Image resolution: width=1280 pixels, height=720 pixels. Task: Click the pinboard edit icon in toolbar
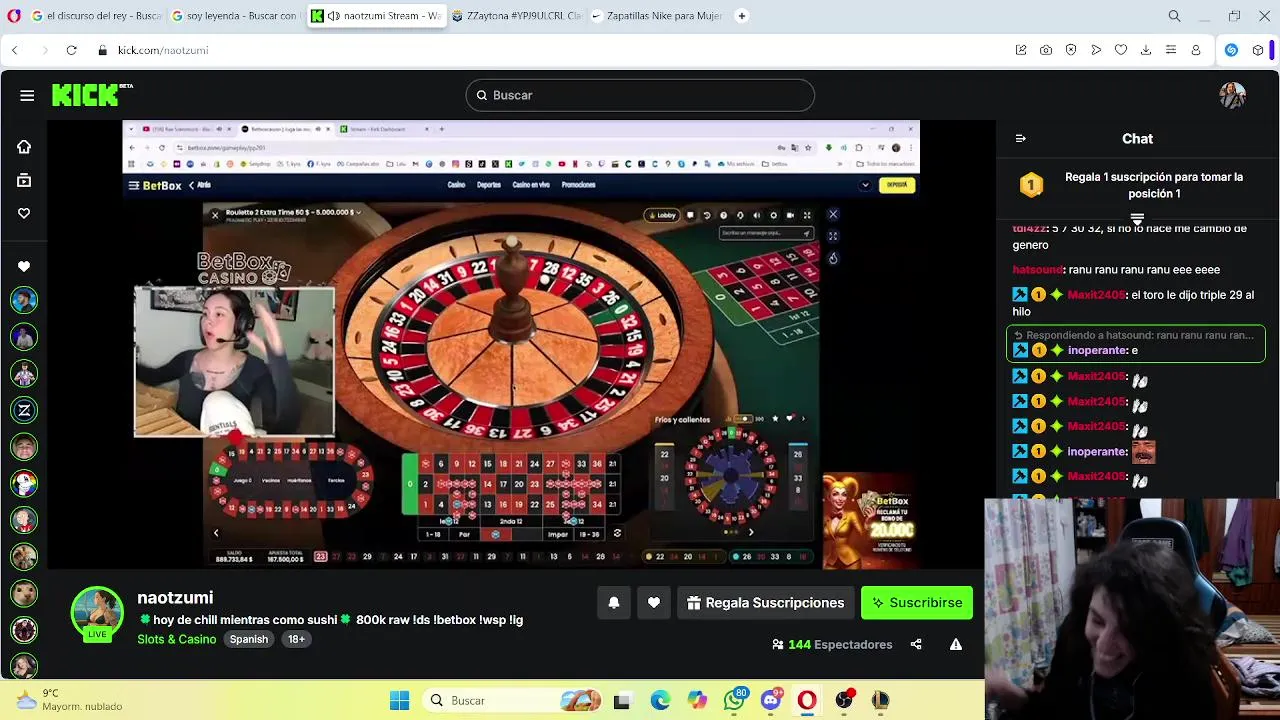click(1021, 50)
